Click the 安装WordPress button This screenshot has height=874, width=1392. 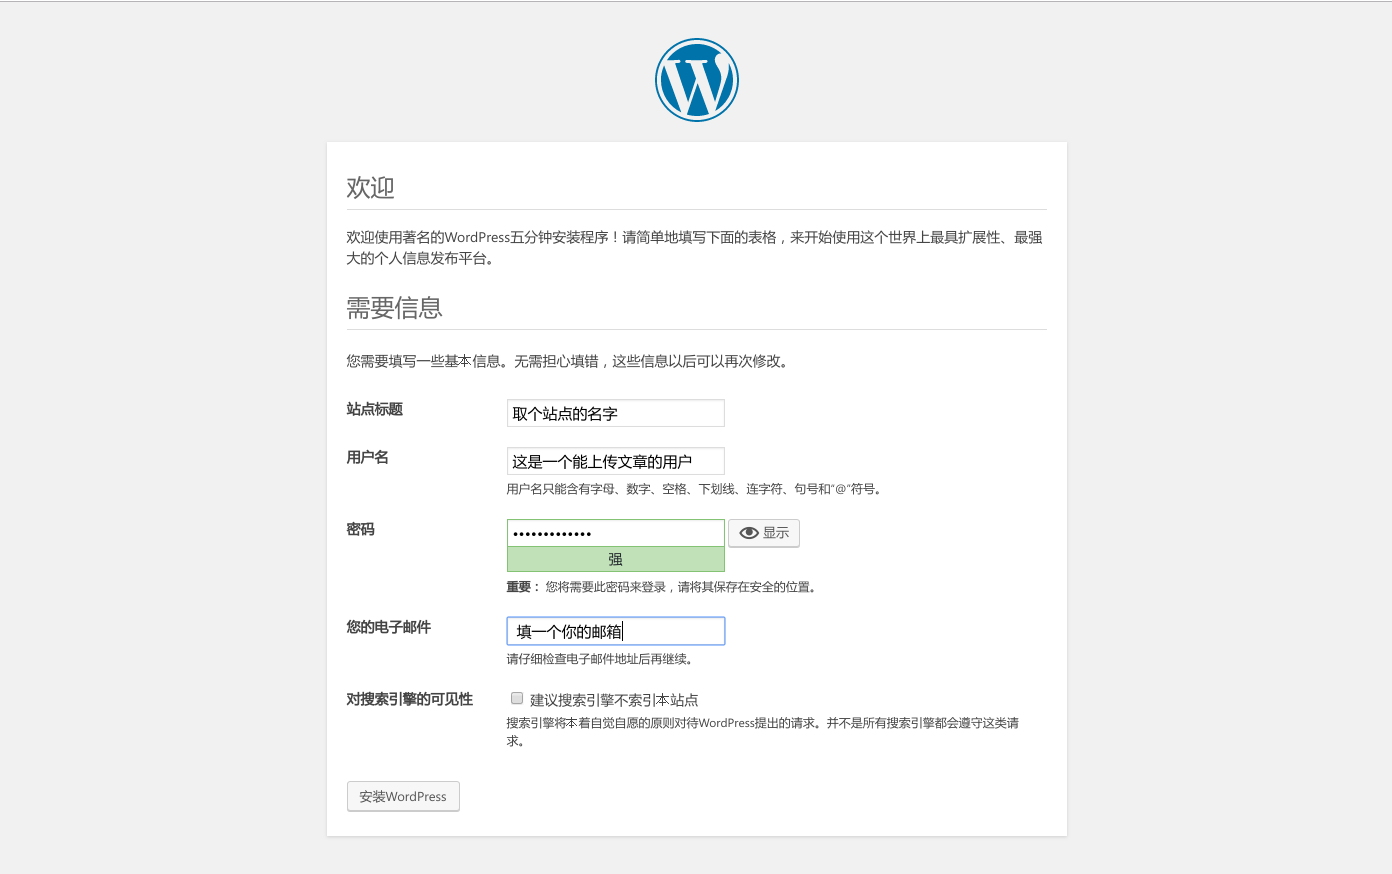click(403, 796)
